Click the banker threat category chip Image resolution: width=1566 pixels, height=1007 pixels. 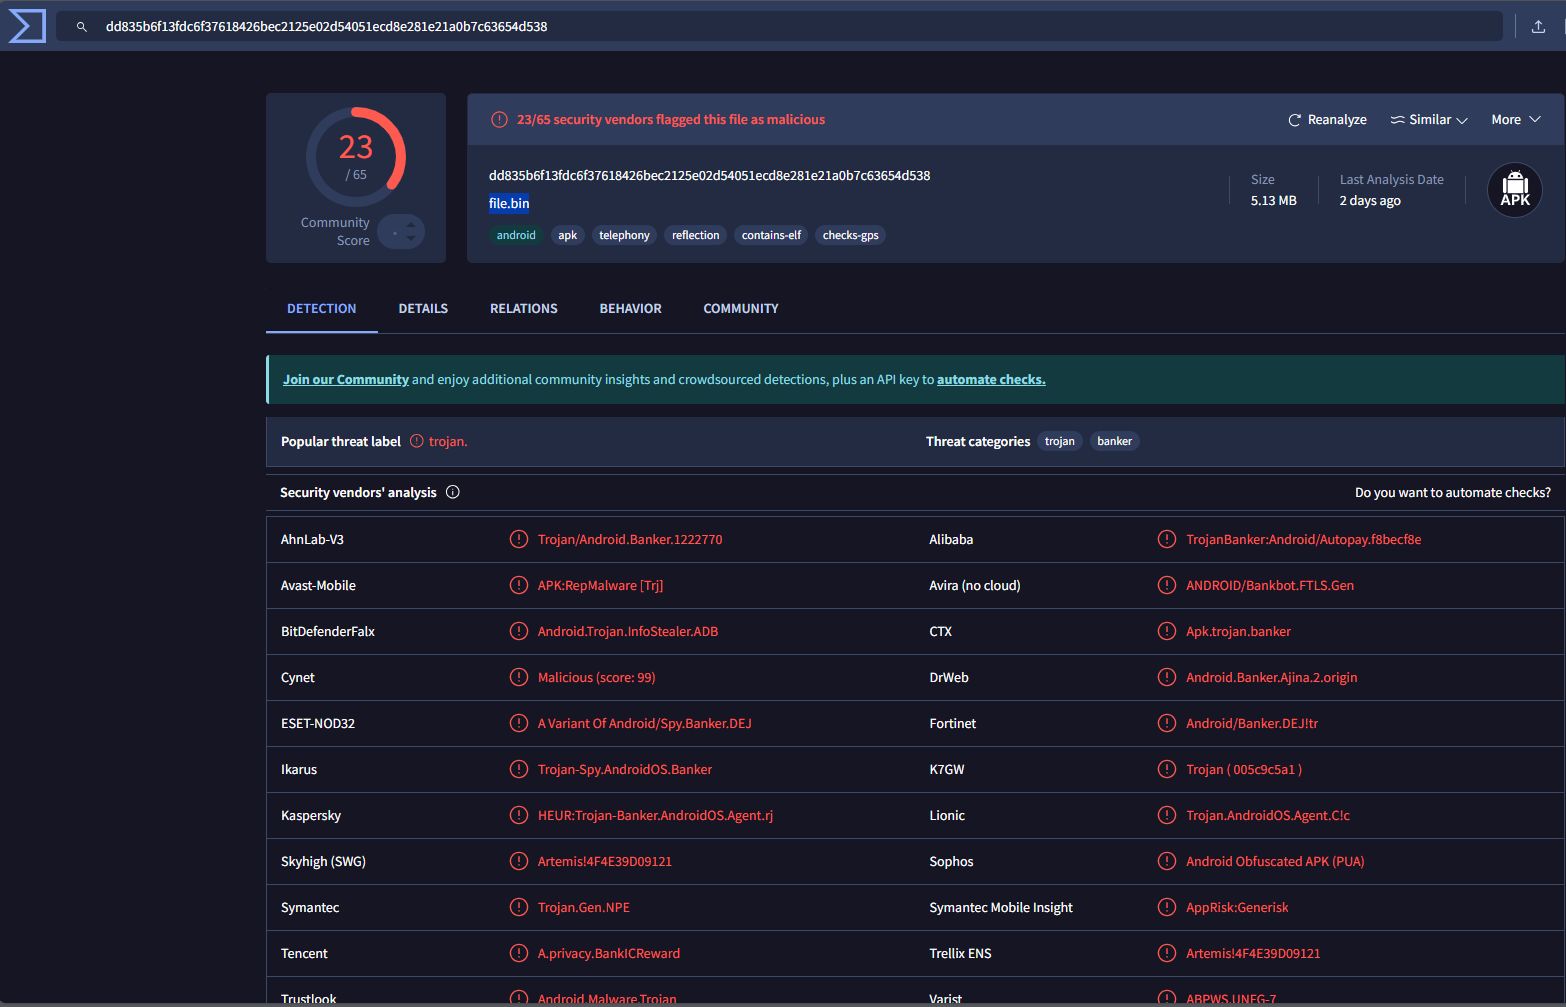click(x=1115, y=441)
